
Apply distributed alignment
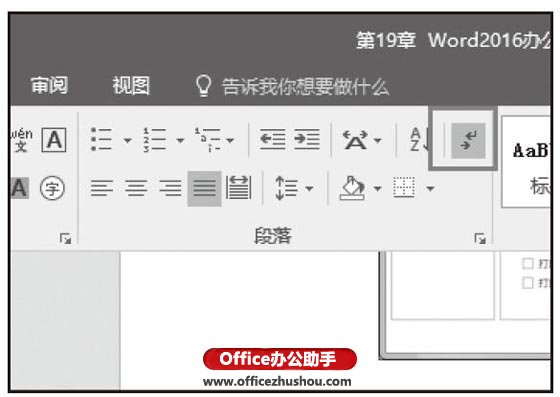tap(239, 188)
